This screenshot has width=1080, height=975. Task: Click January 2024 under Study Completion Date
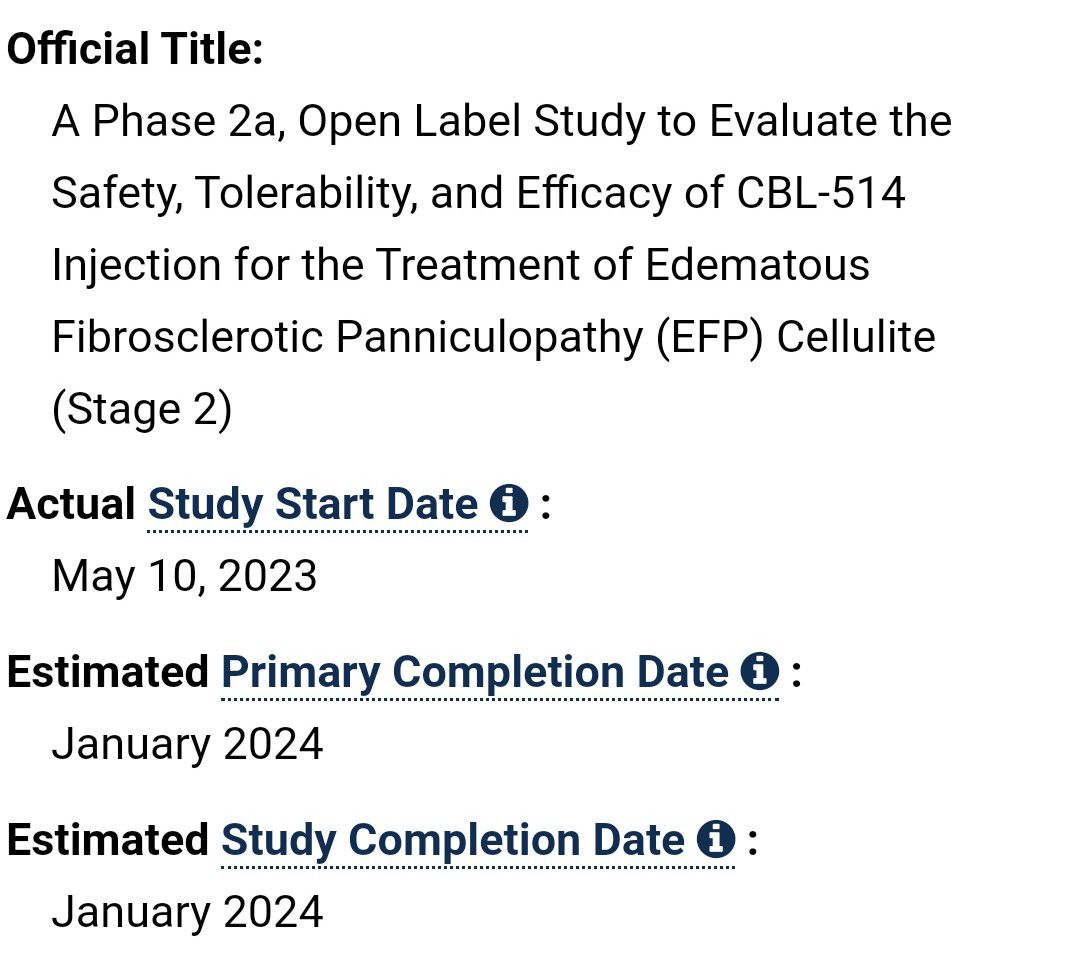(187, 912)
